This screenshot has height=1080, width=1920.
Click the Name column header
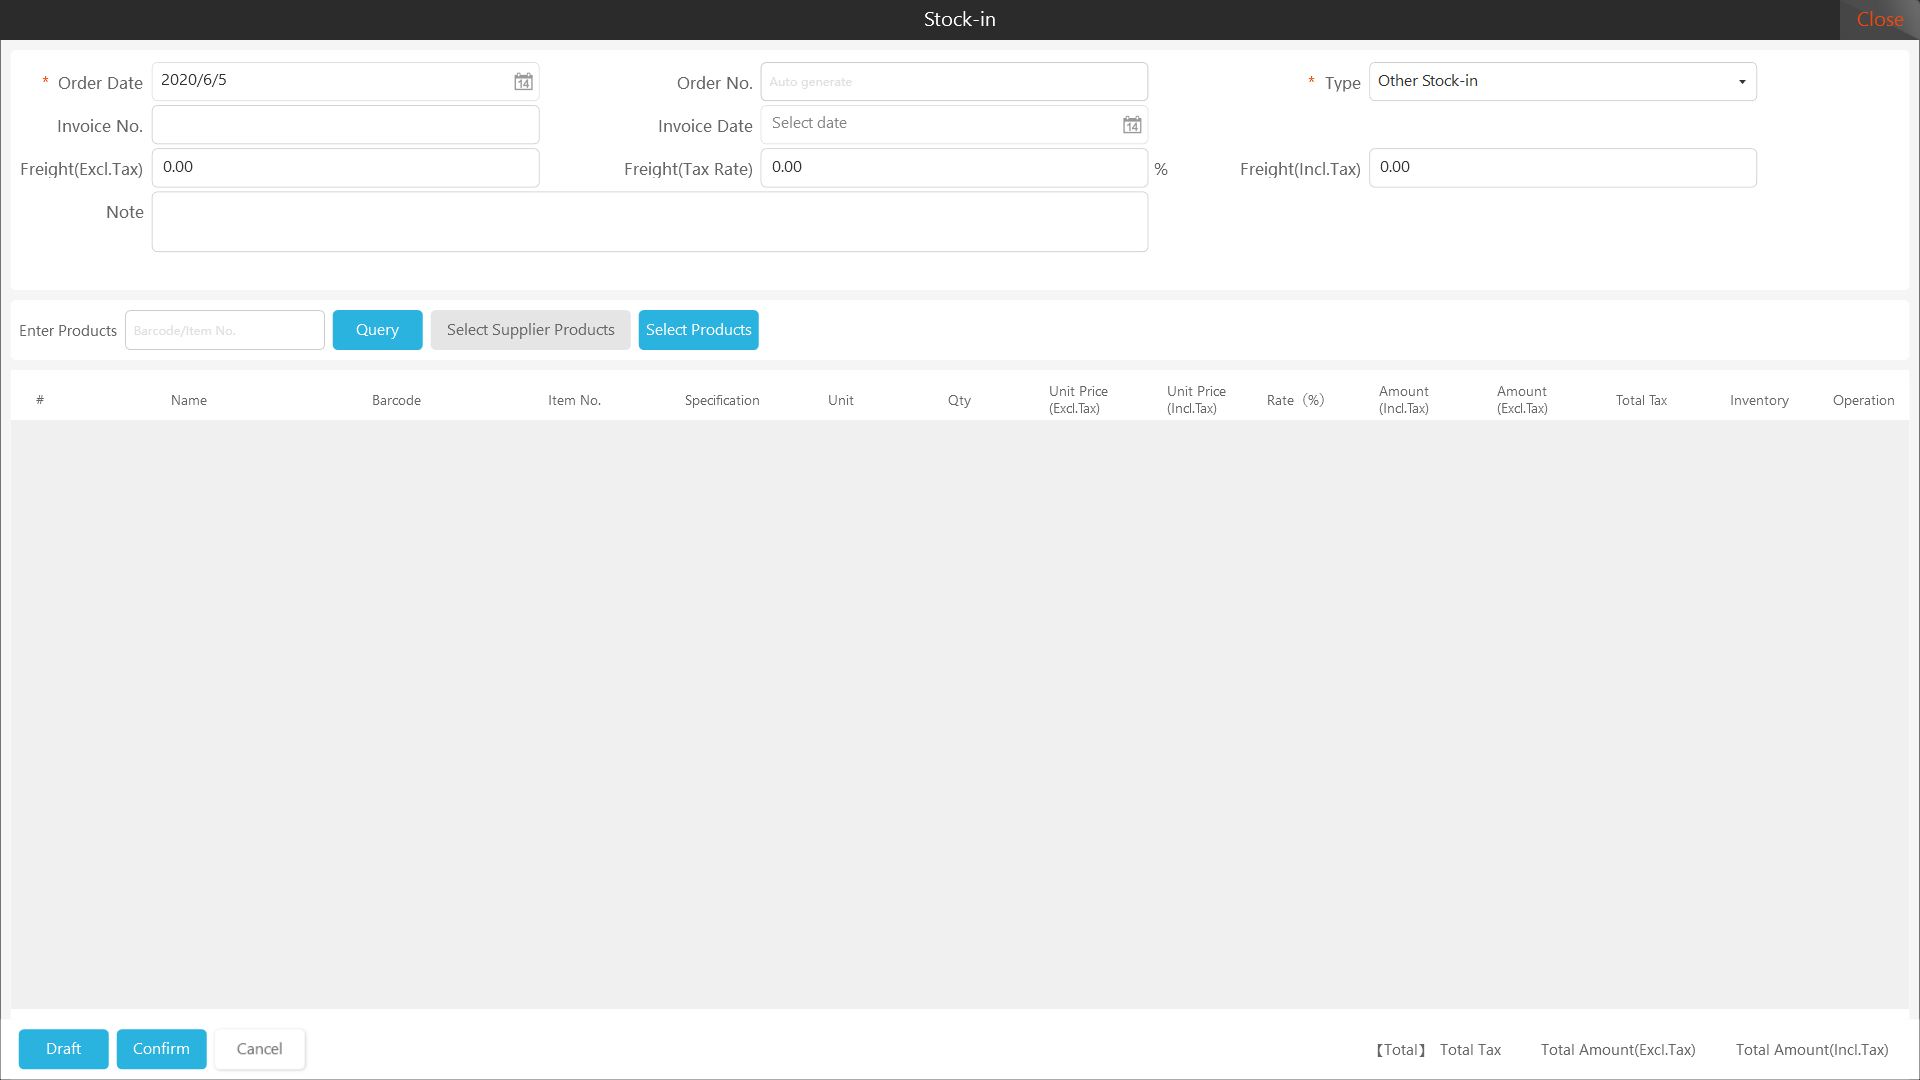(x=189, y=400)
